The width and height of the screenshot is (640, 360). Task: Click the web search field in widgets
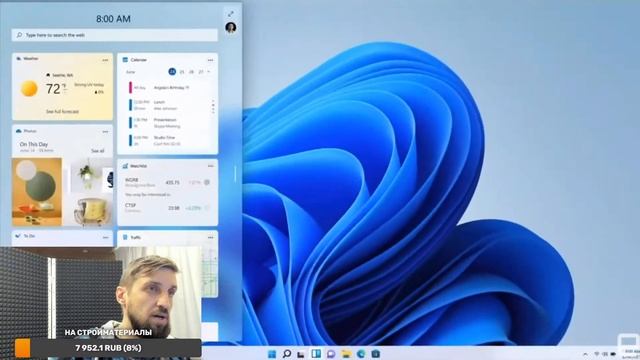pyautogui.click(x=115, y=35)
